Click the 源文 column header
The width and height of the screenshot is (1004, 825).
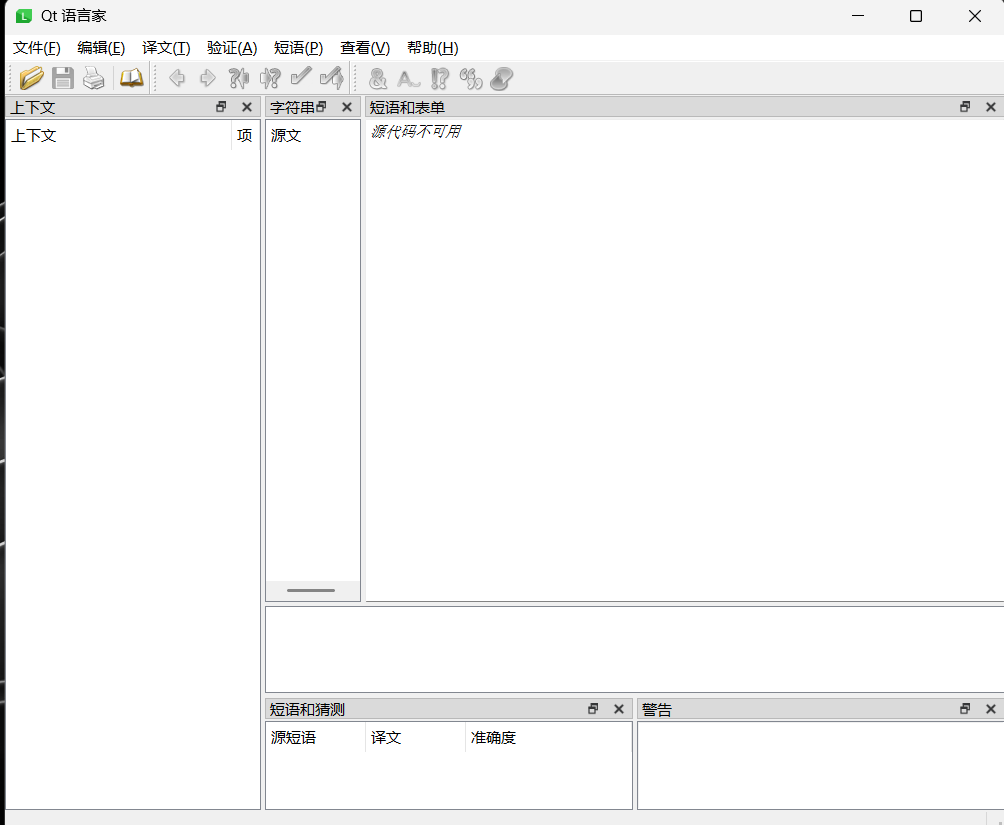[x=312, y=136]
